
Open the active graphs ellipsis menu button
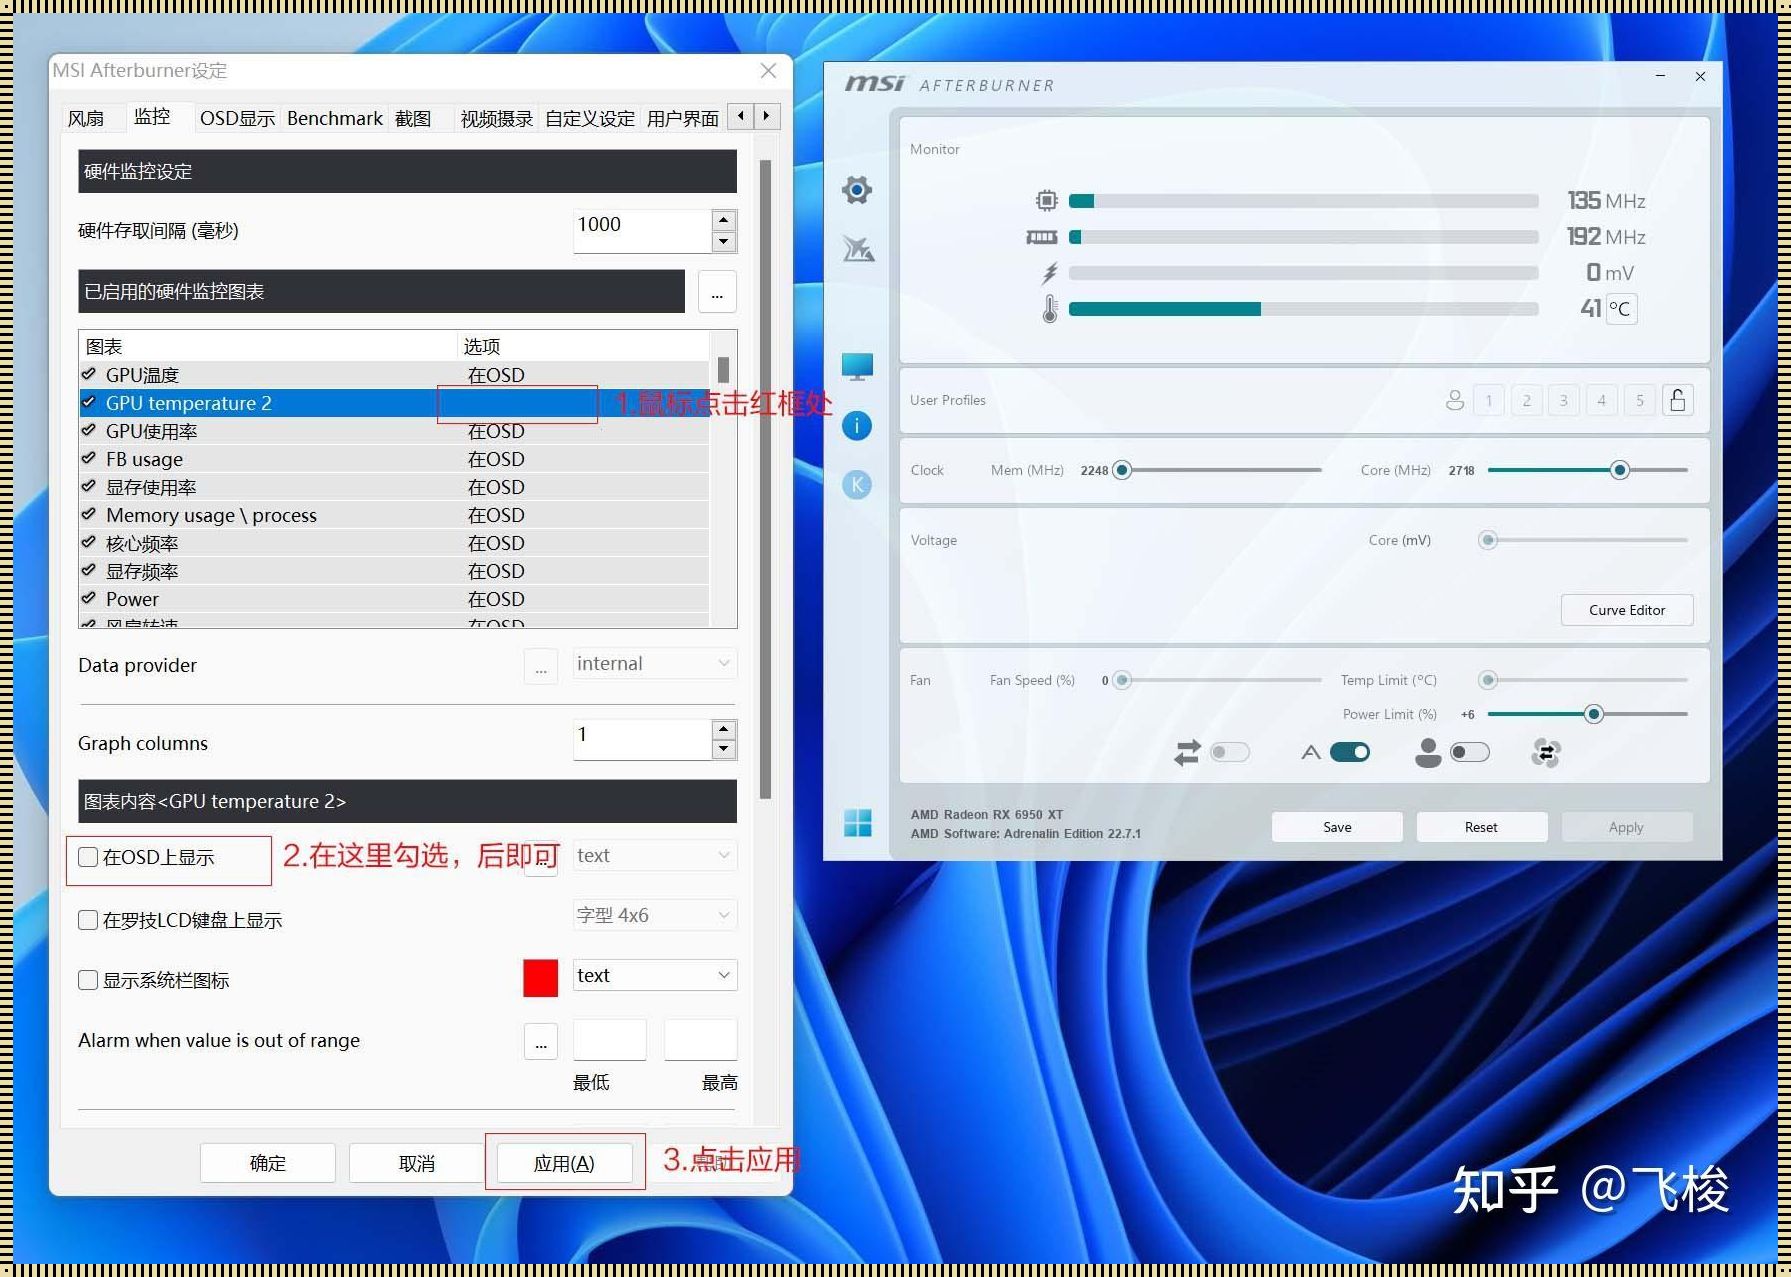(x=717, y=292)
